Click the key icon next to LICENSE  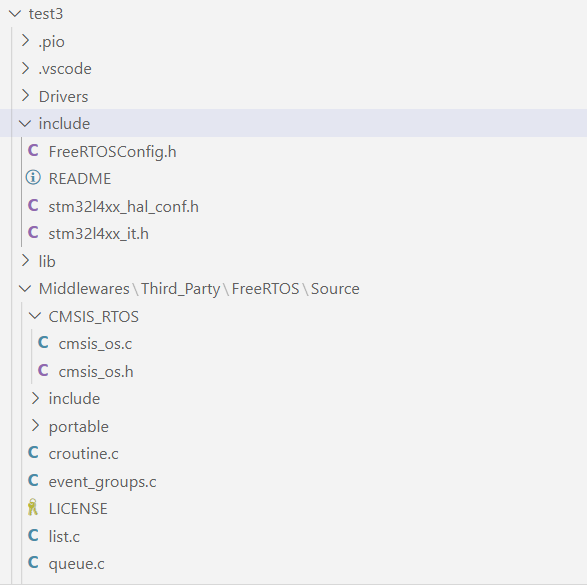[x=33, y=508]
